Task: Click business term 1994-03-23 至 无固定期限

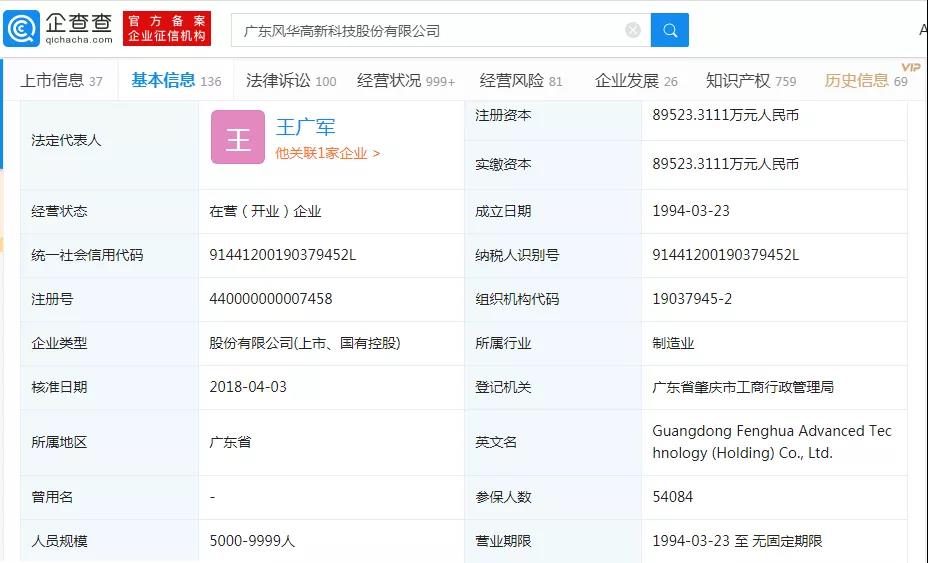Action: click(737, 541)
